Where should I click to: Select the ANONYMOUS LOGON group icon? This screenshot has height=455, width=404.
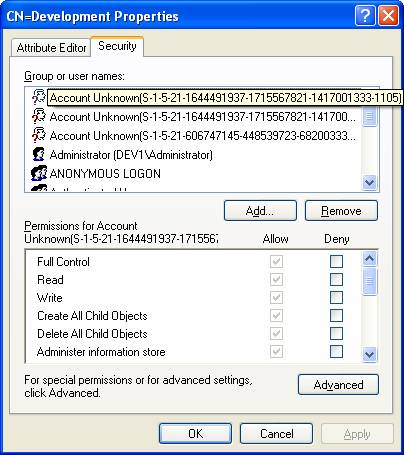[39, 173]
